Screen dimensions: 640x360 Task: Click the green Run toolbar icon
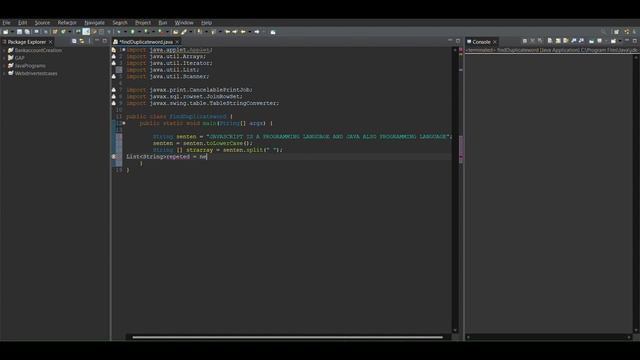tap(133, 32)
